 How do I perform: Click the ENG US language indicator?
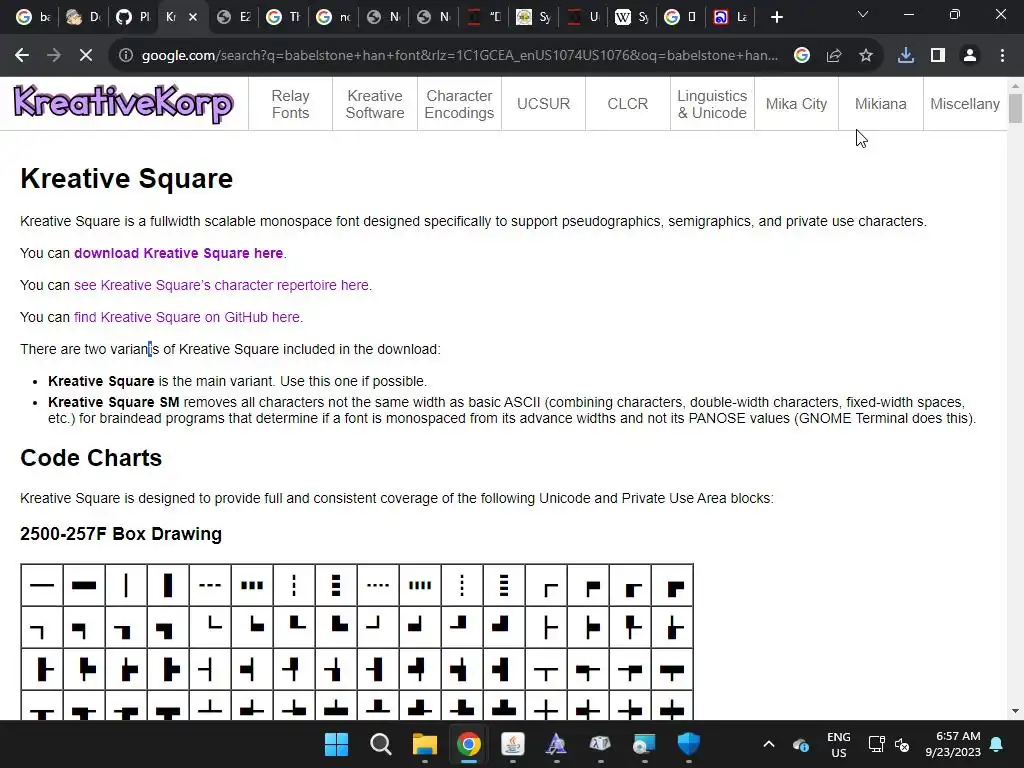click(839, 744)
